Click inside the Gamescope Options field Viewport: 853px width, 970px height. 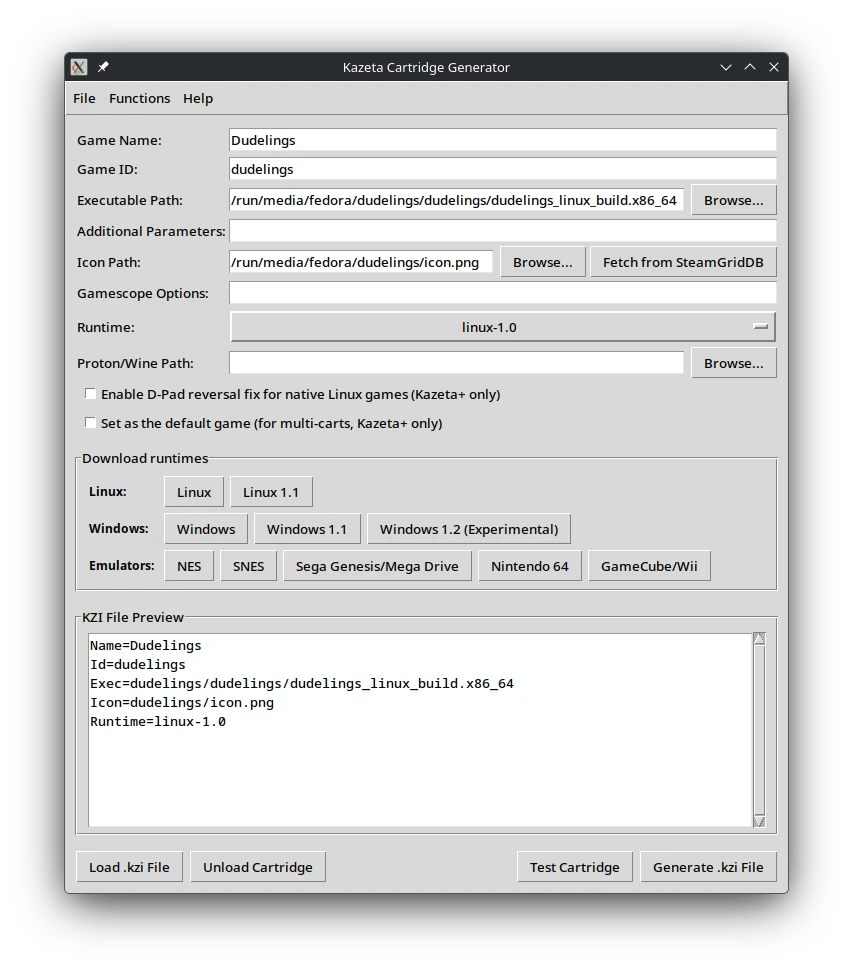(x=500, y=292)
